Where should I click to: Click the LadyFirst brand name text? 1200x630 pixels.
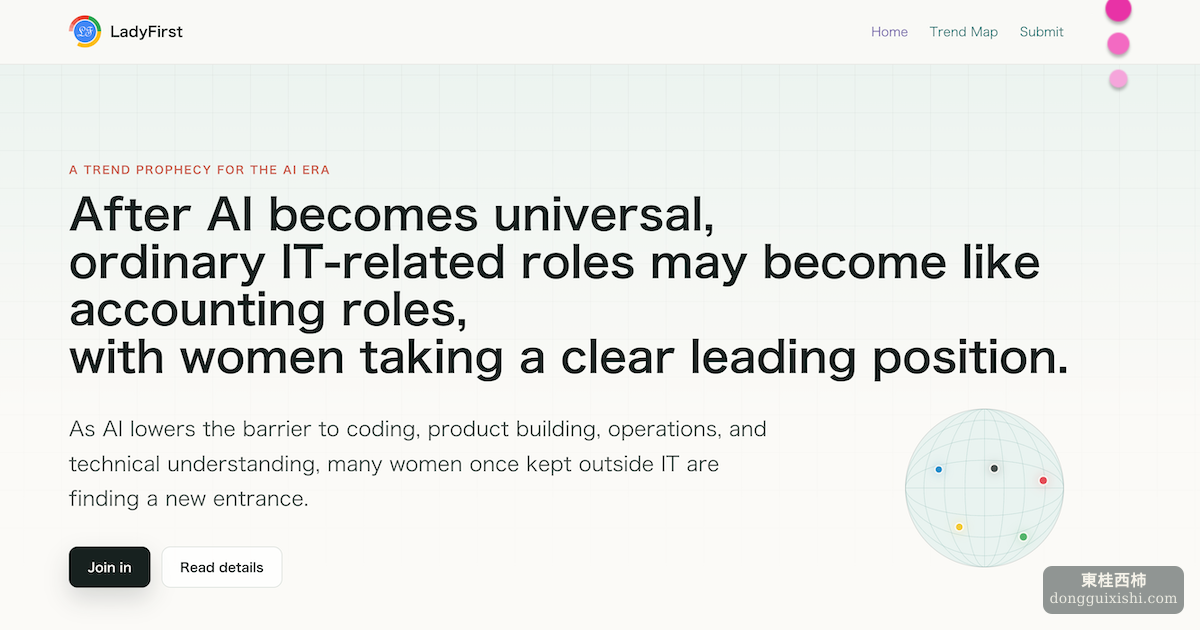point(146,32)
